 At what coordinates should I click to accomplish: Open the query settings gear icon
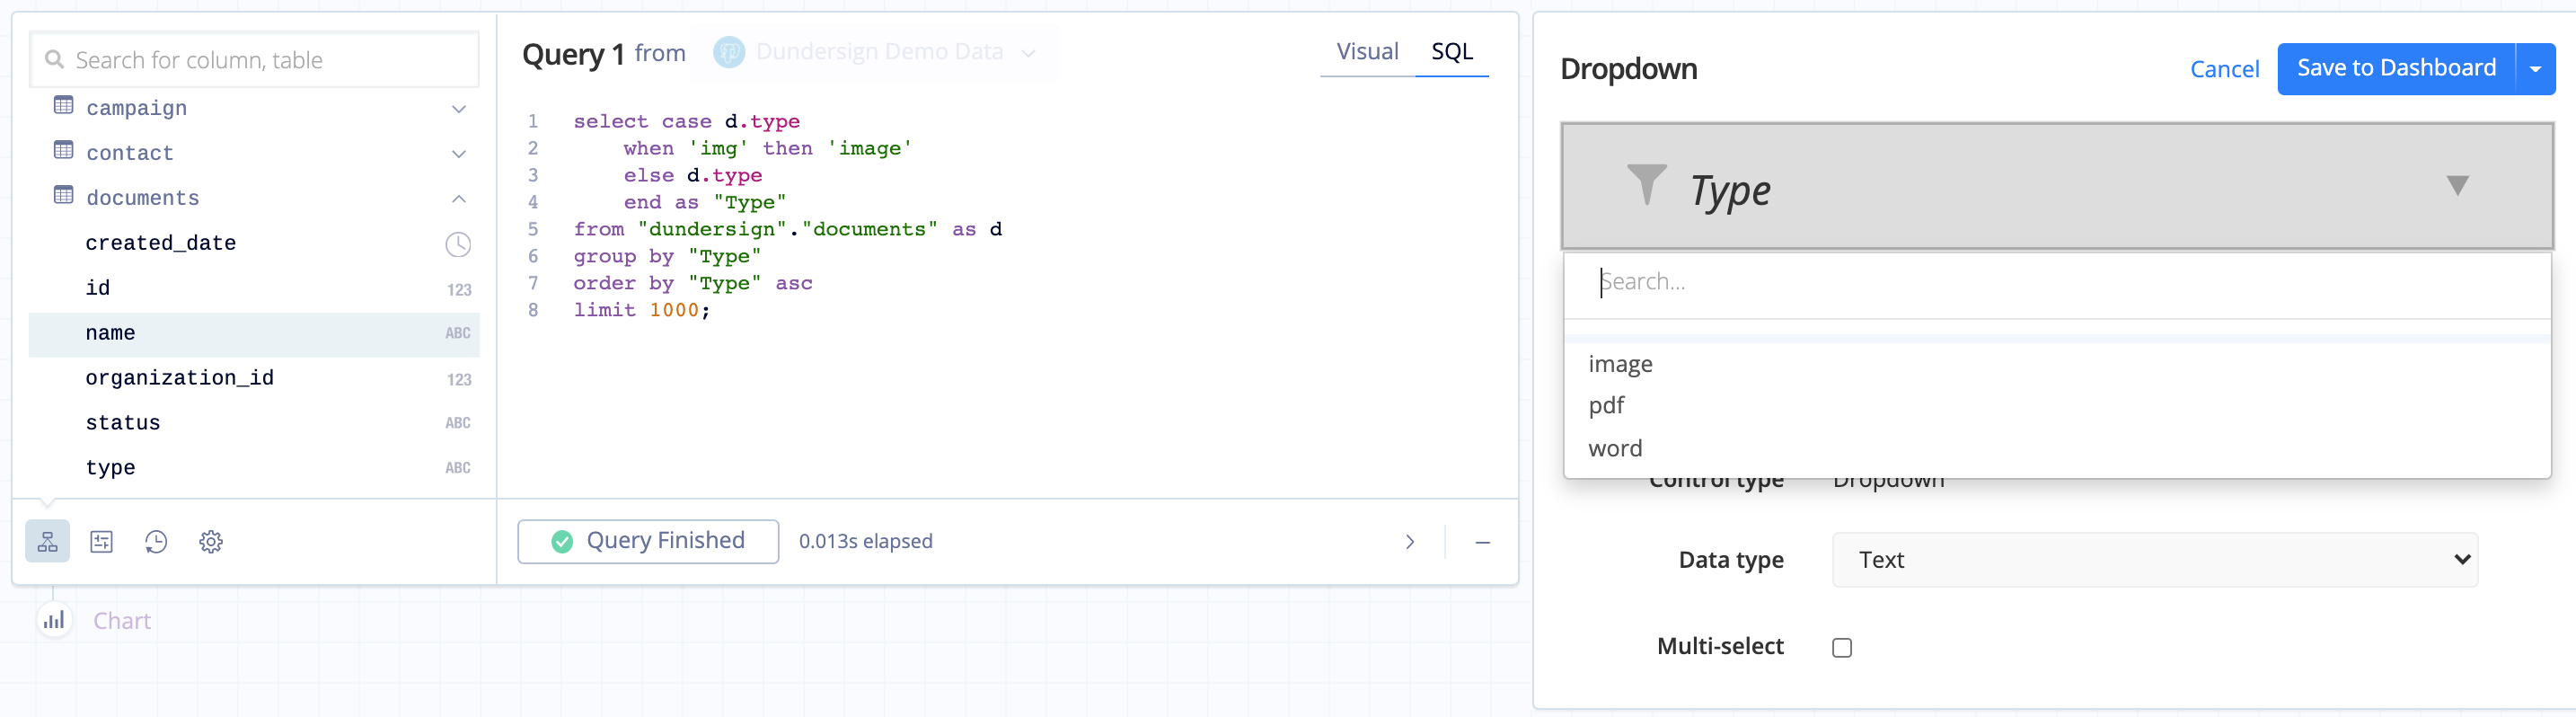click(210, 541)
